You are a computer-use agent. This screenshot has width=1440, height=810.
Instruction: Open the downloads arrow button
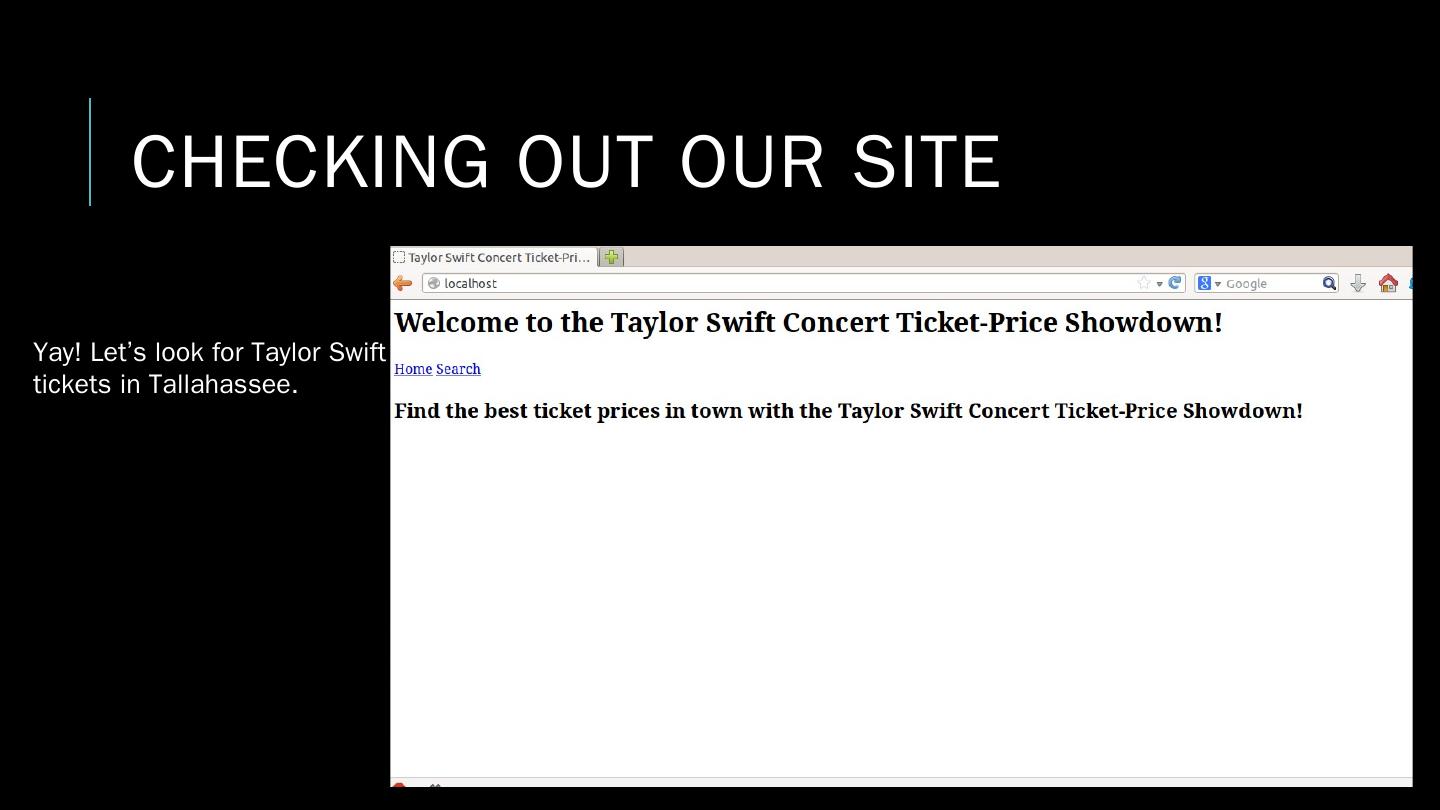[1358, 283]
